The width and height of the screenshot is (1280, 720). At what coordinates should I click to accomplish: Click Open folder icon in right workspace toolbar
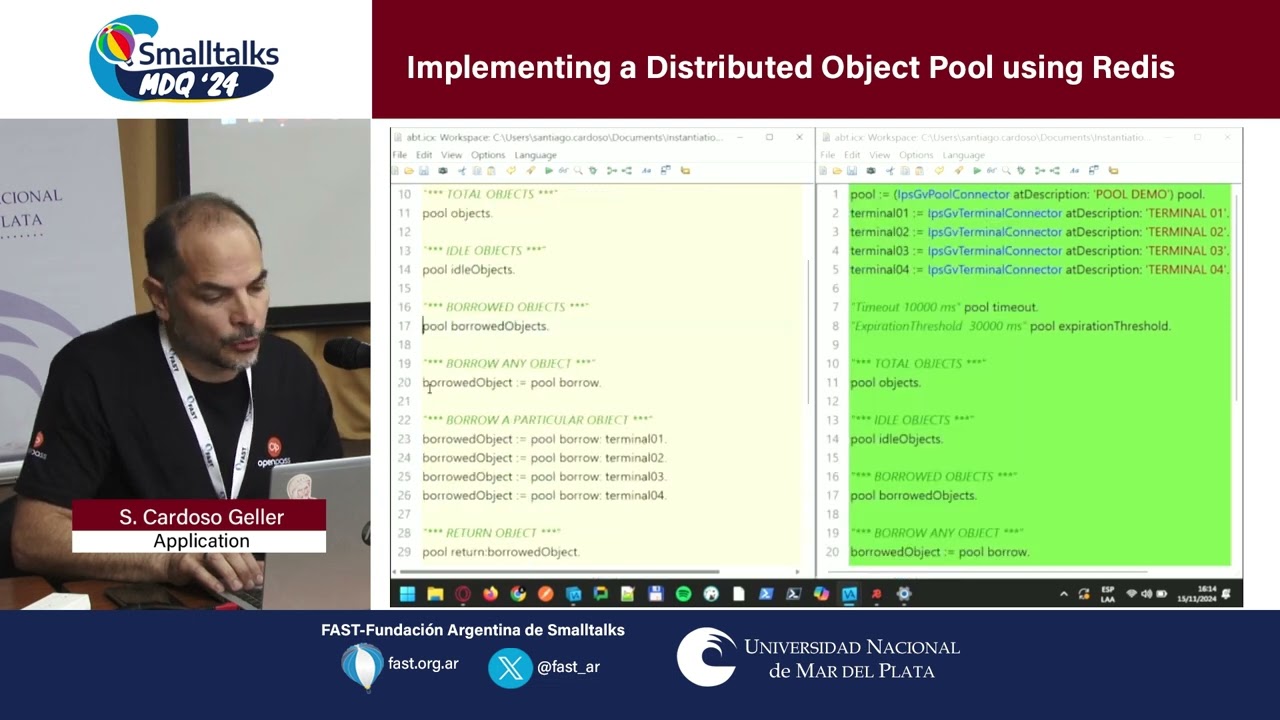837,171
